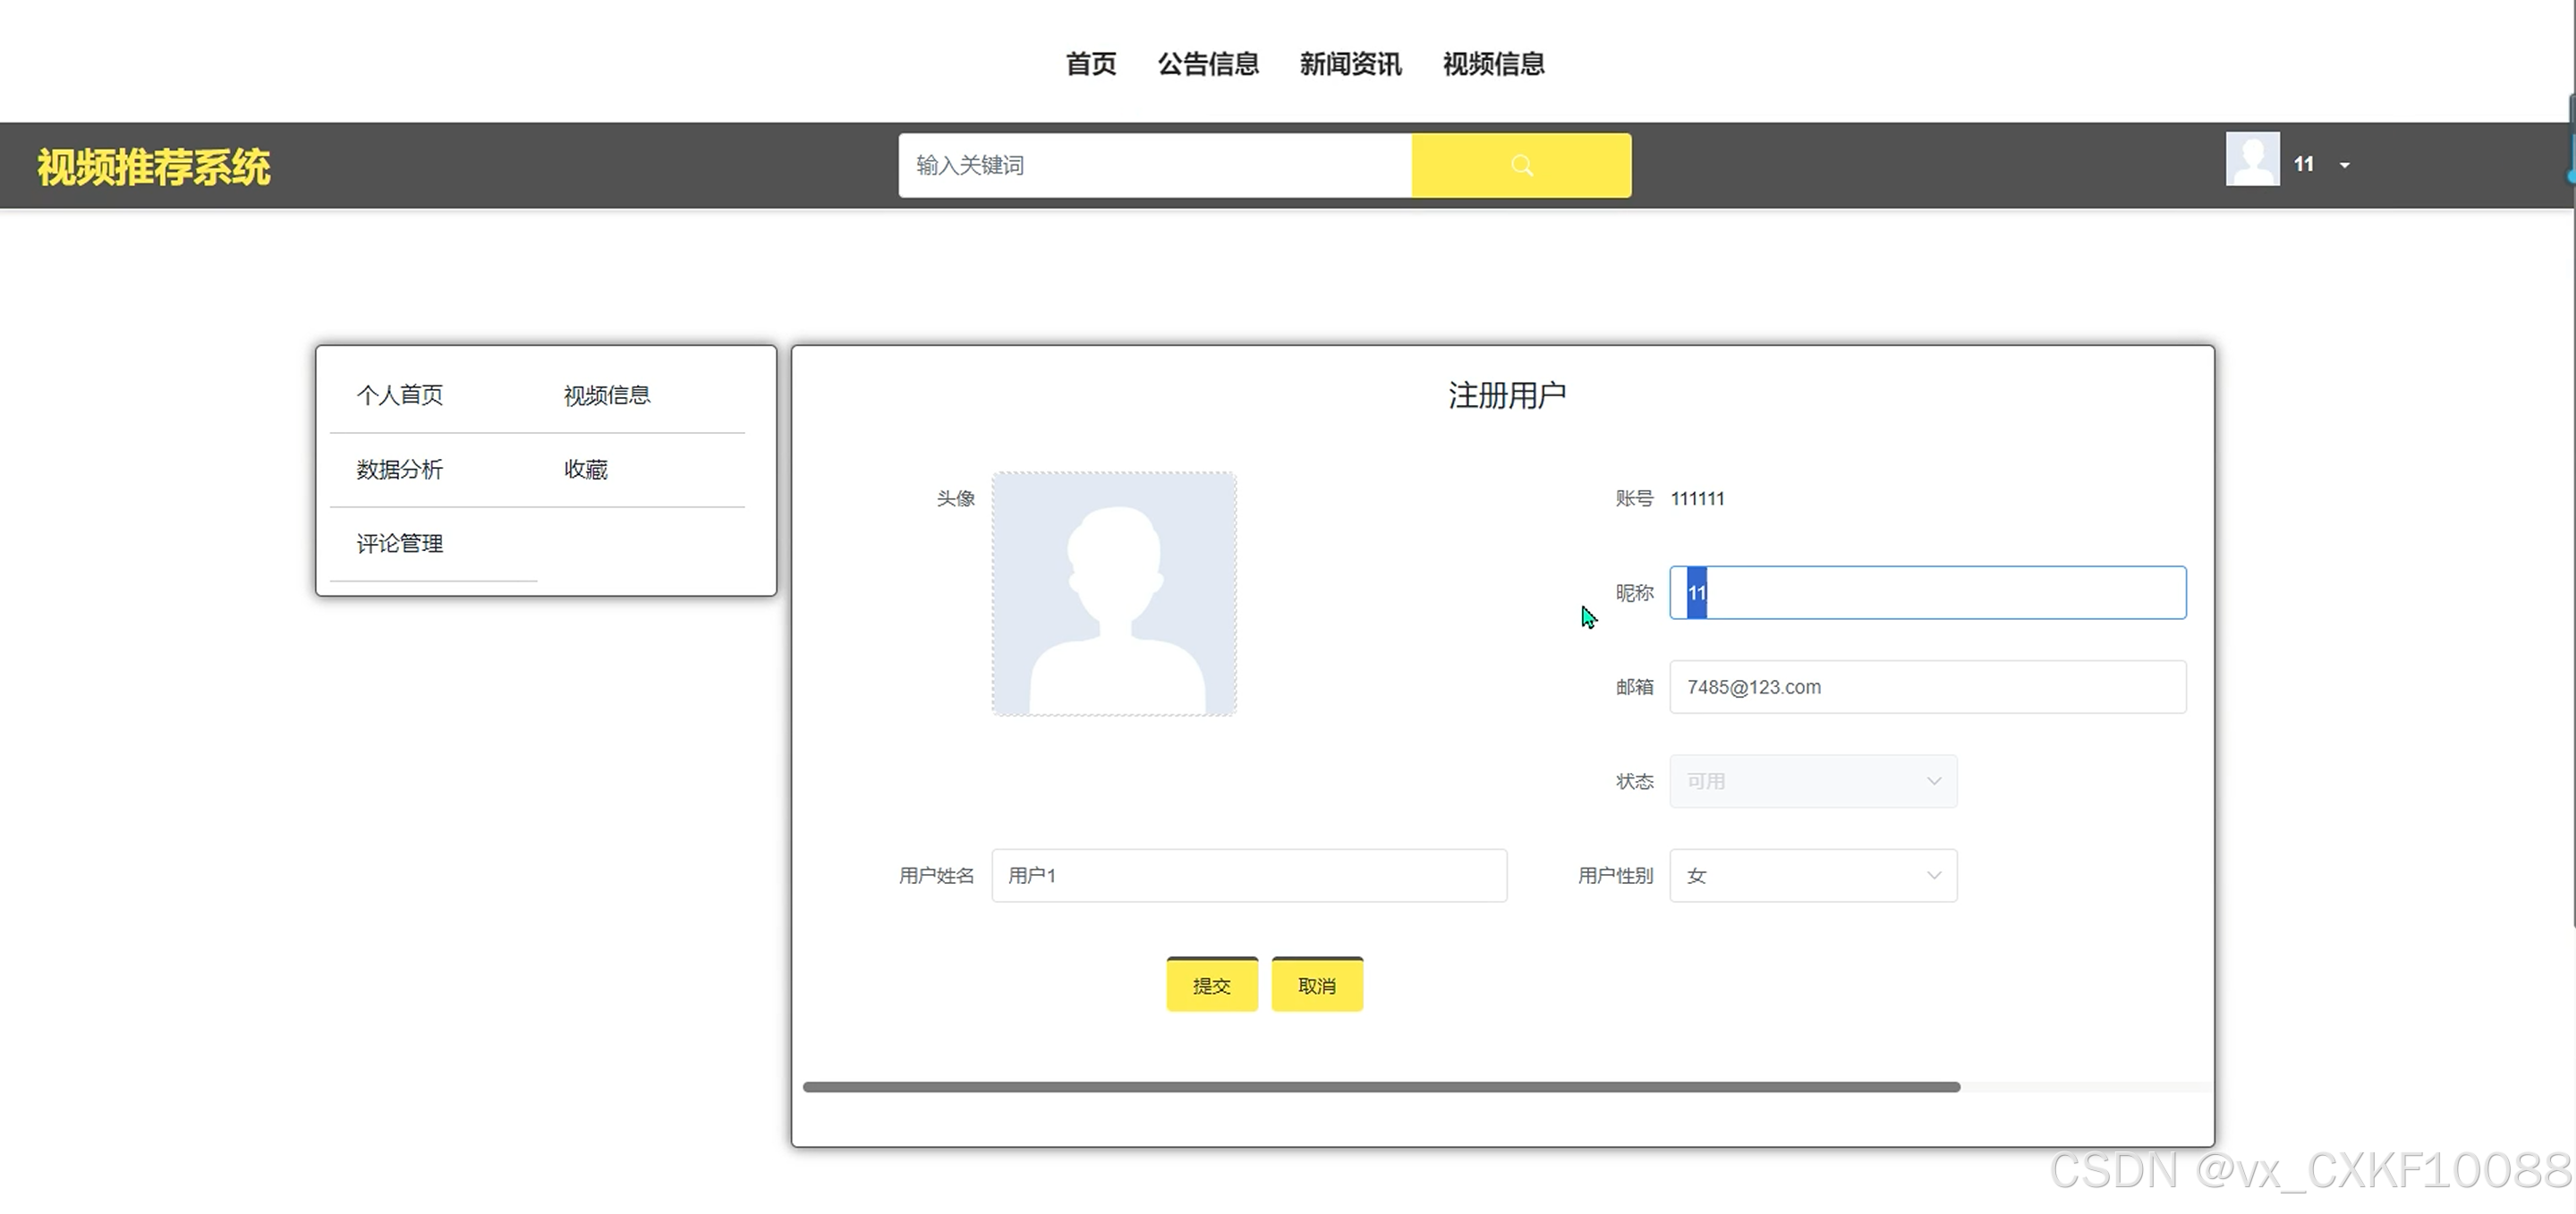Open 新闻资讯 navigation item

pyautogui.click(x=1350, y=64)
